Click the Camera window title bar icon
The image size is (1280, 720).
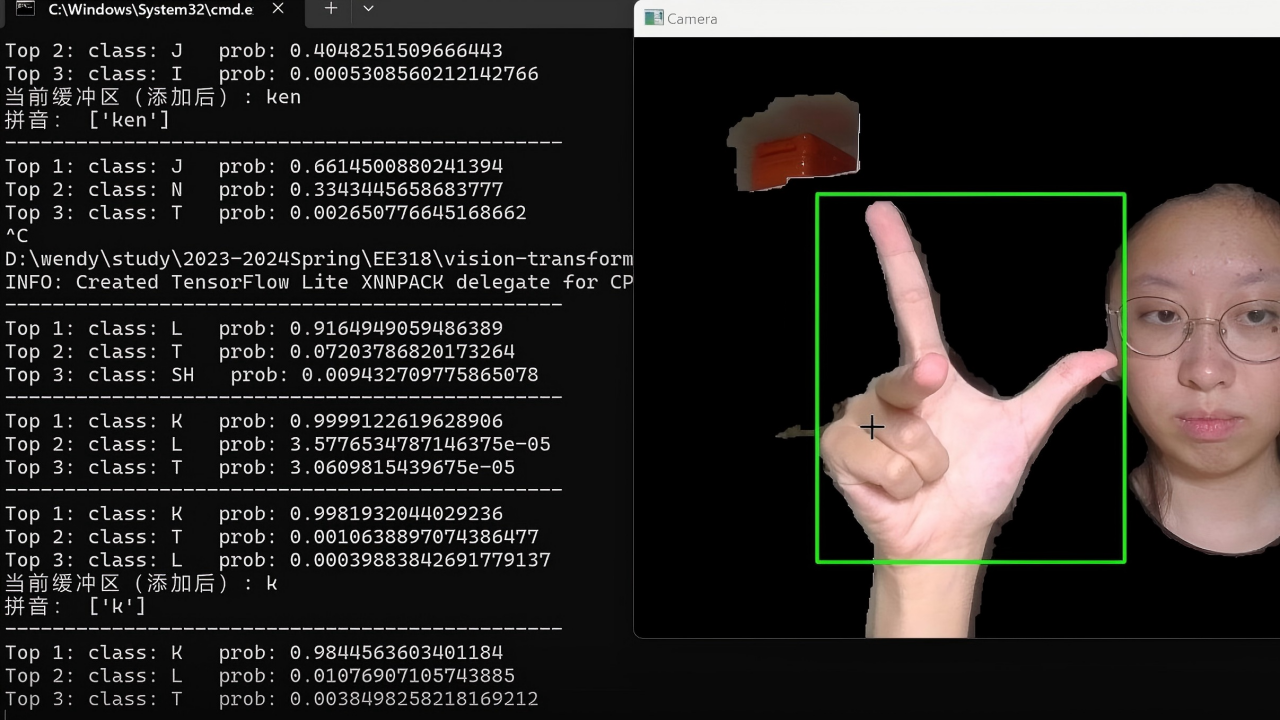tap(654, 18)
